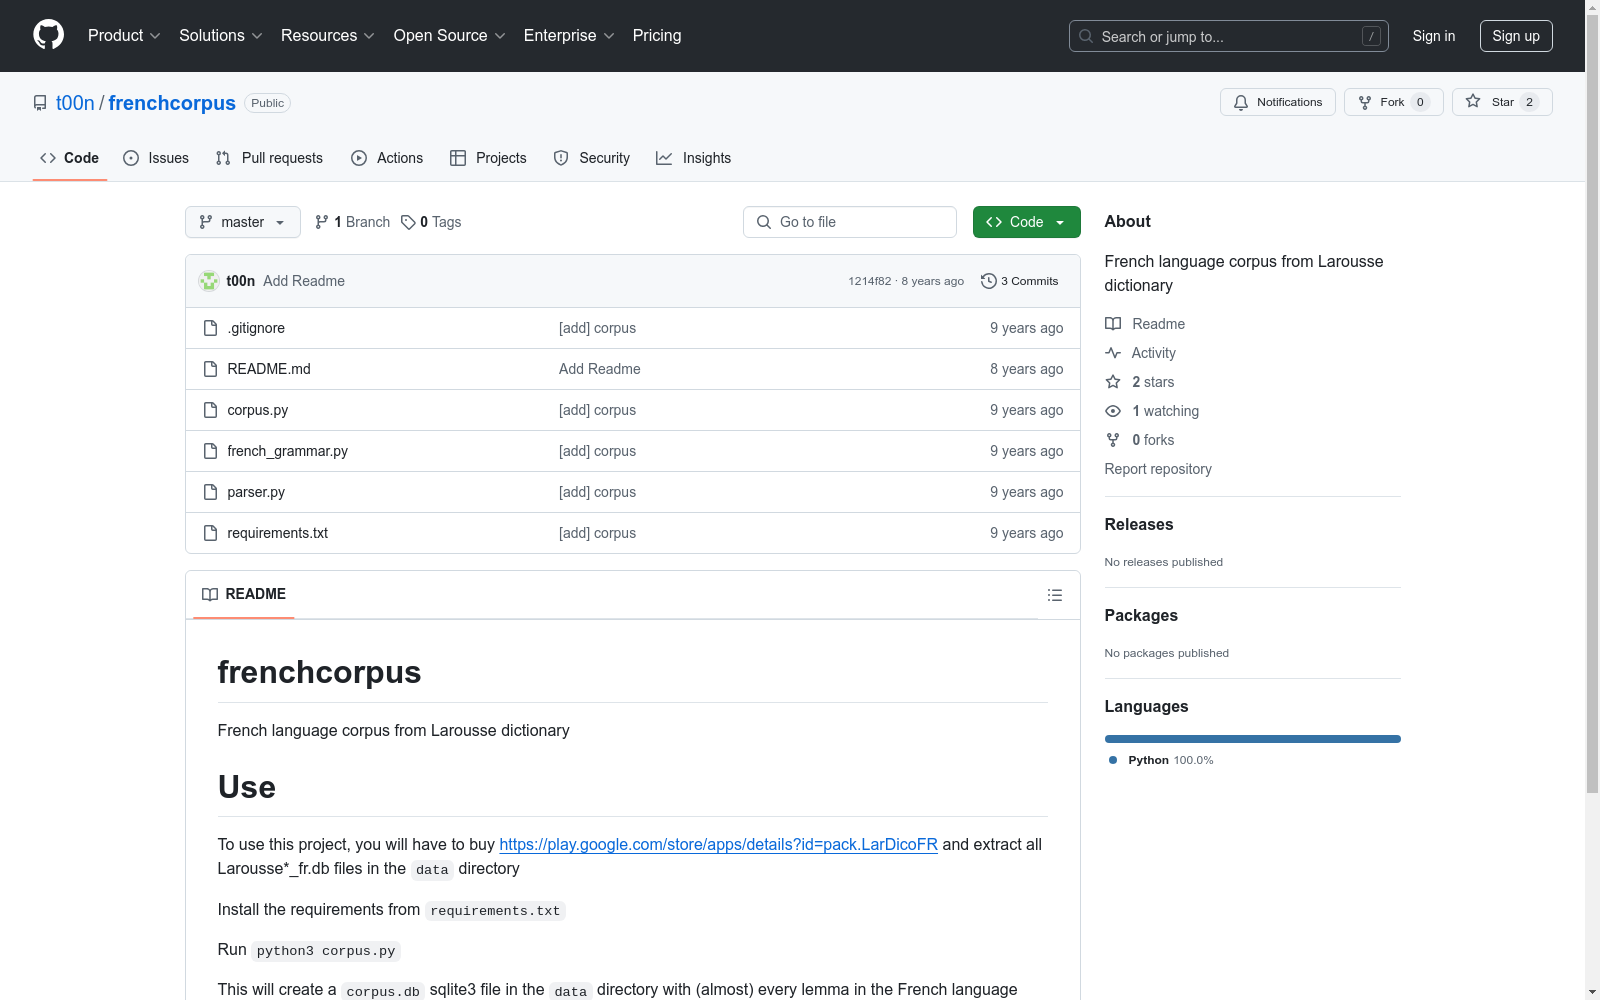Open the Security tab
Image resolution: width=1600 pixels, height=1000 pixels.
[x=592, y=158]
